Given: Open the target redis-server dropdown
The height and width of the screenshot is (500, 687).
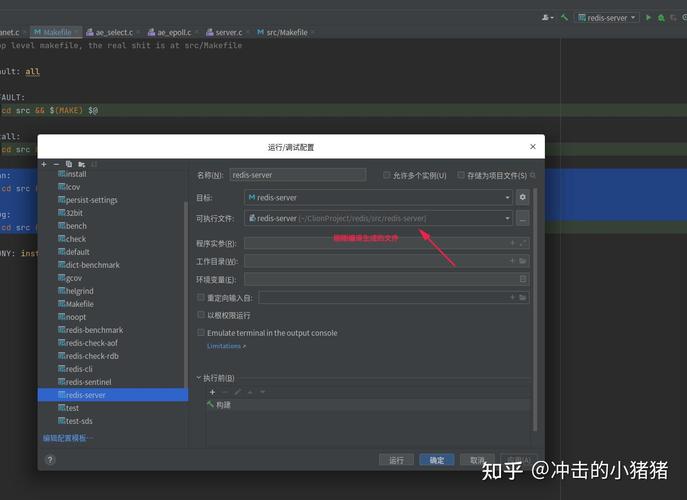Looking at the screenshot, I should click(378, 198).
